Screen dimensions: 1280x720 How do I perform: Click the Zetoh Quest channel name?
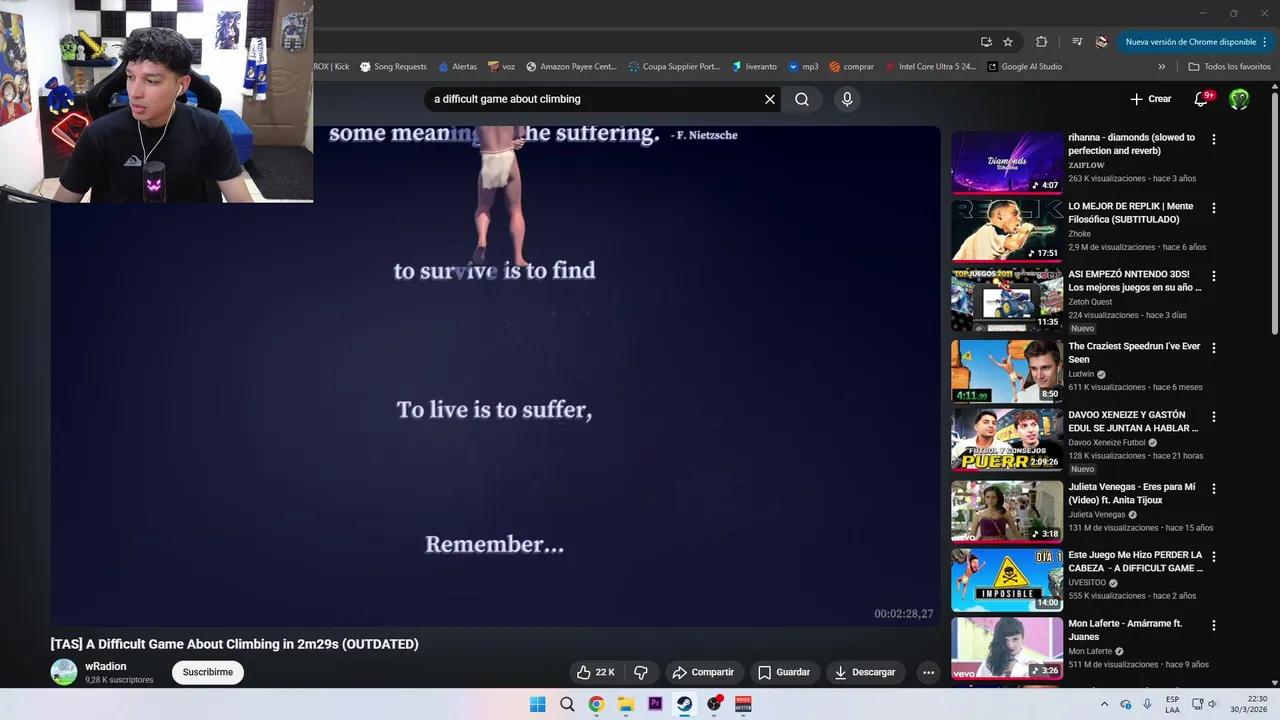[1090, 302]
